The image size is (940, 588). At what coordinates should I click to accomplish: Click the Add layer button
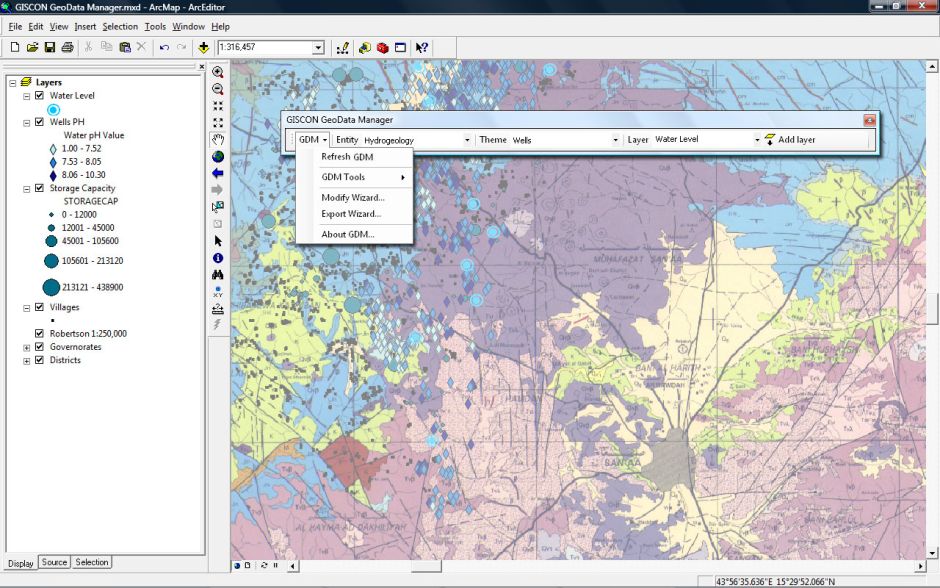pyautogui.click(x=789, y=140)
